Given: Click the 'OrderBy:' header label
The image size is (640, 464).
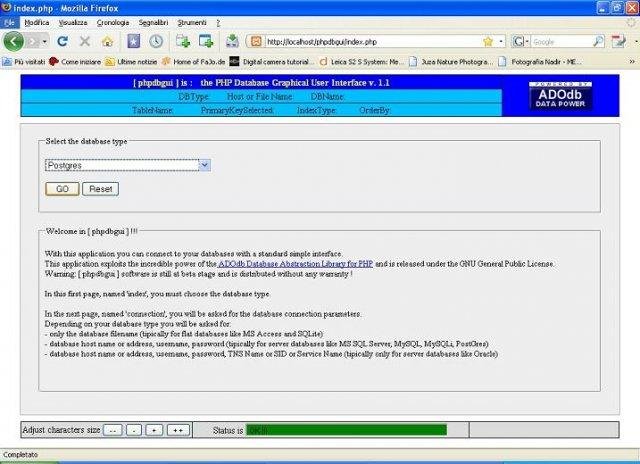Looking at the screenshot, I should [x=375, y=111].
